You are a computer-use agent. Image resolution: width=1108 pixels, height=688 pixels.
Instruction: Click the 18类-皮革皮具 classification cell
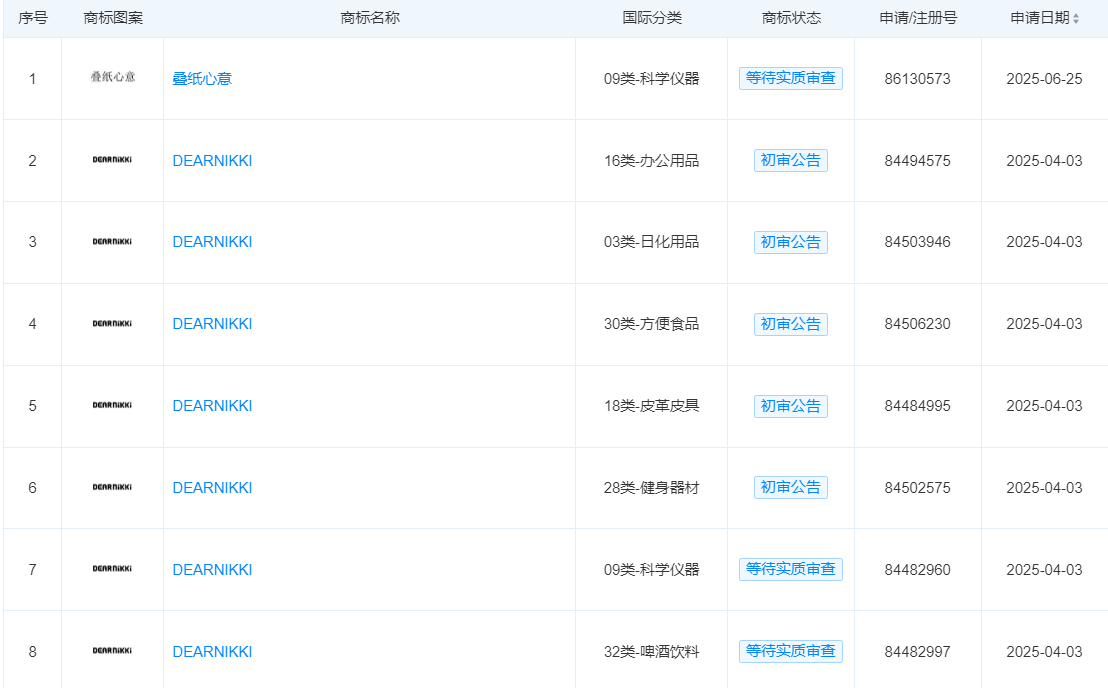[x=652, y=405]
